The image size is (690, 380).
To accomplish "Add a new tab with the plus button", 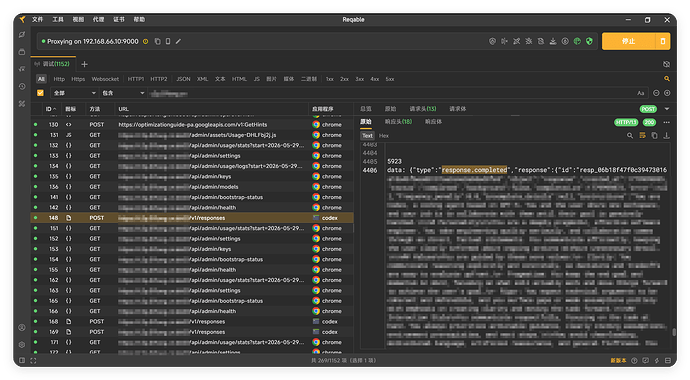I will (84, 64).
